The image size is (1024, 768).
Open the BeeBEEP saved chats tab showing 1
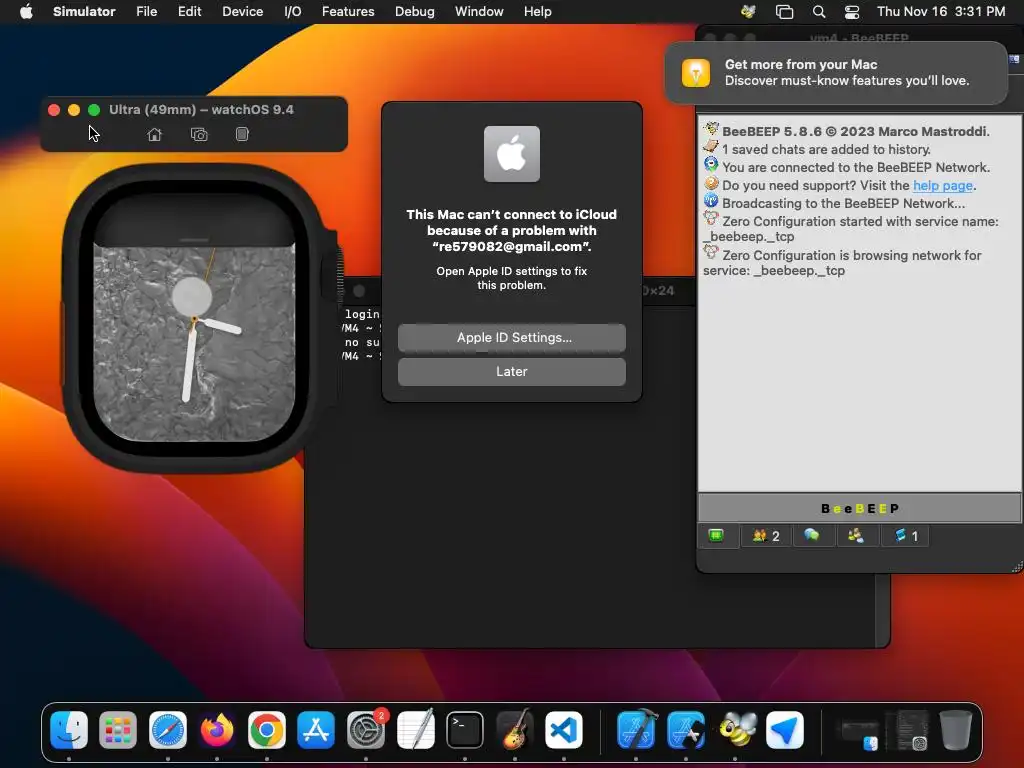(x=905, y=536)
